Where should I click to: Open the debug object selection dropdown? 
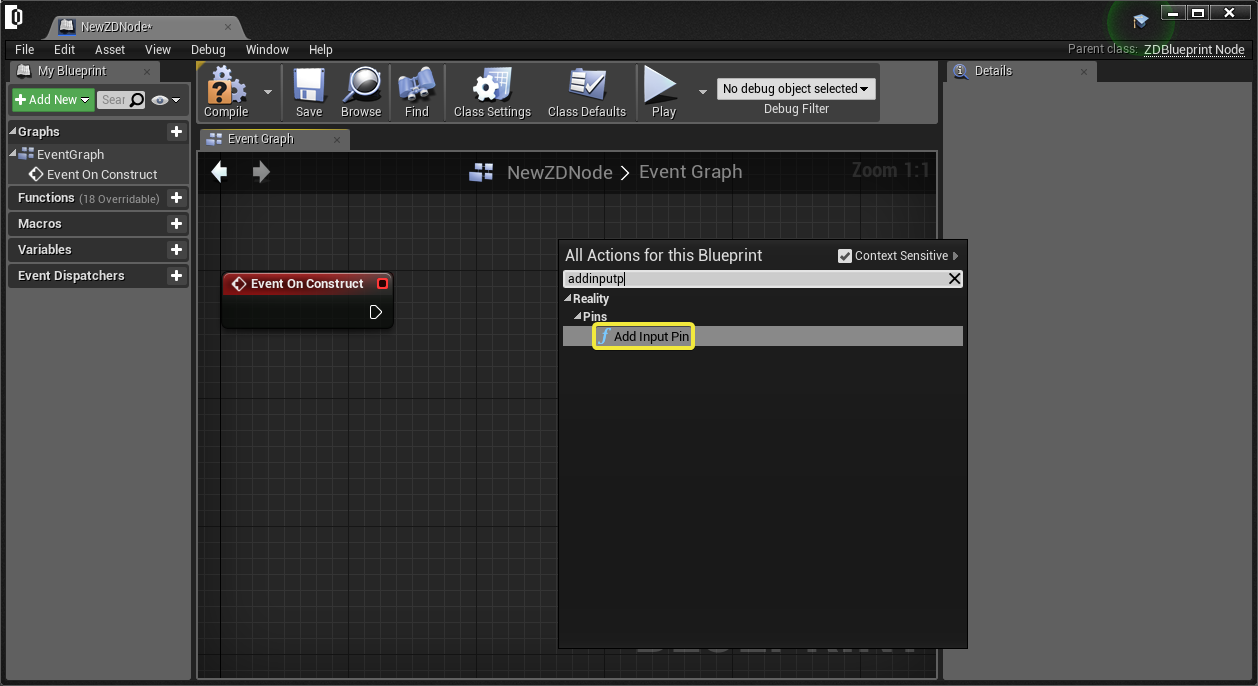coord(795,89)
